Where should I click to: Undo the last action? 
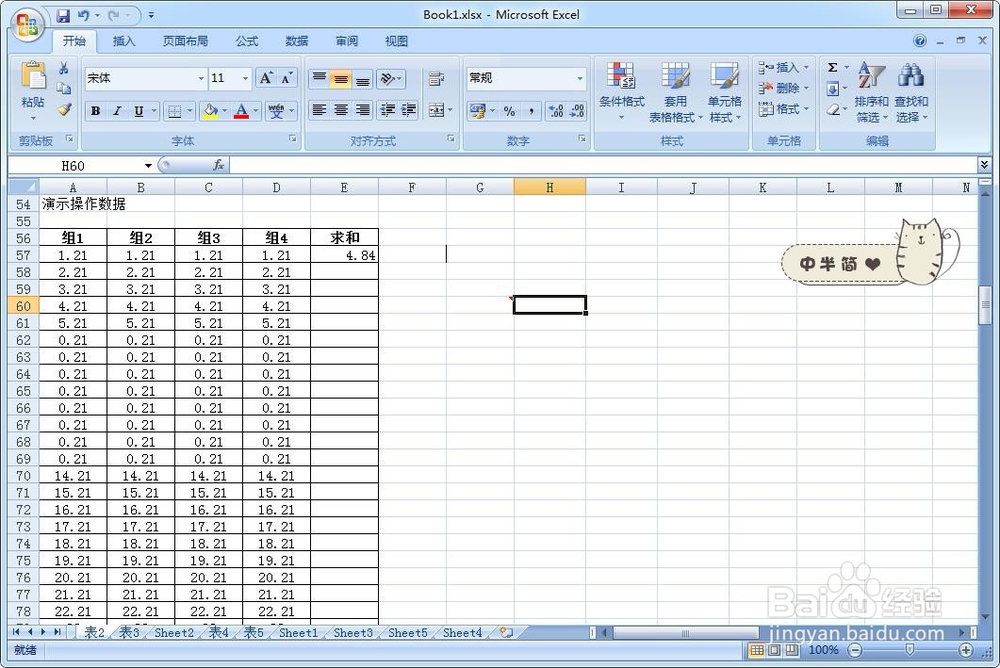[83, 15]
